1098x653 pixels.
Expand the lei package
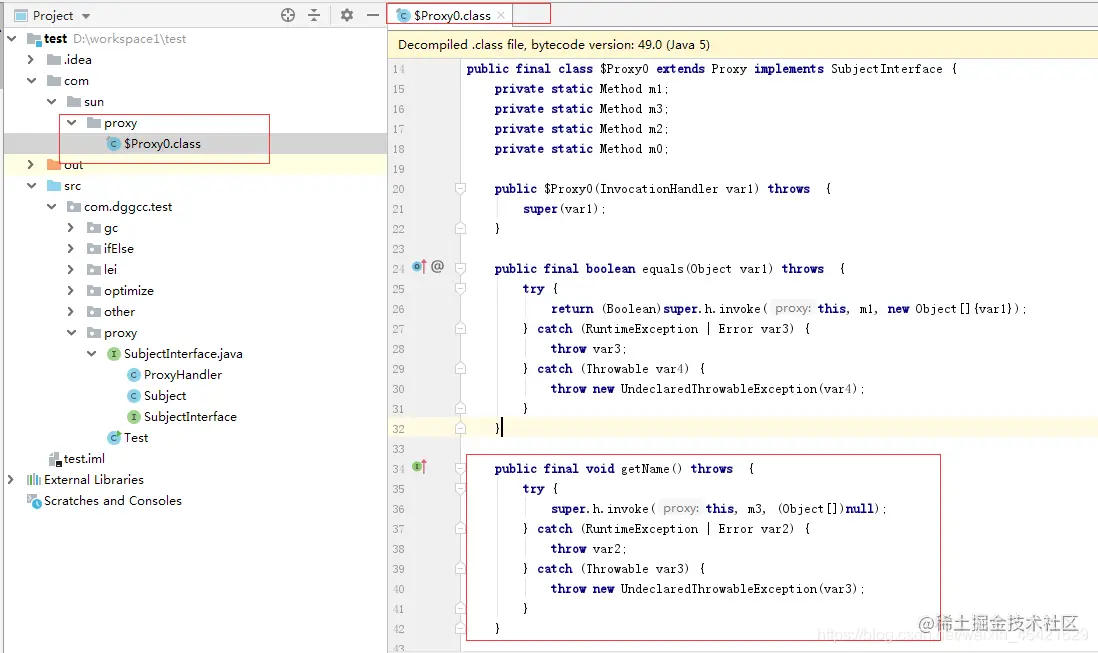(71, 269)
